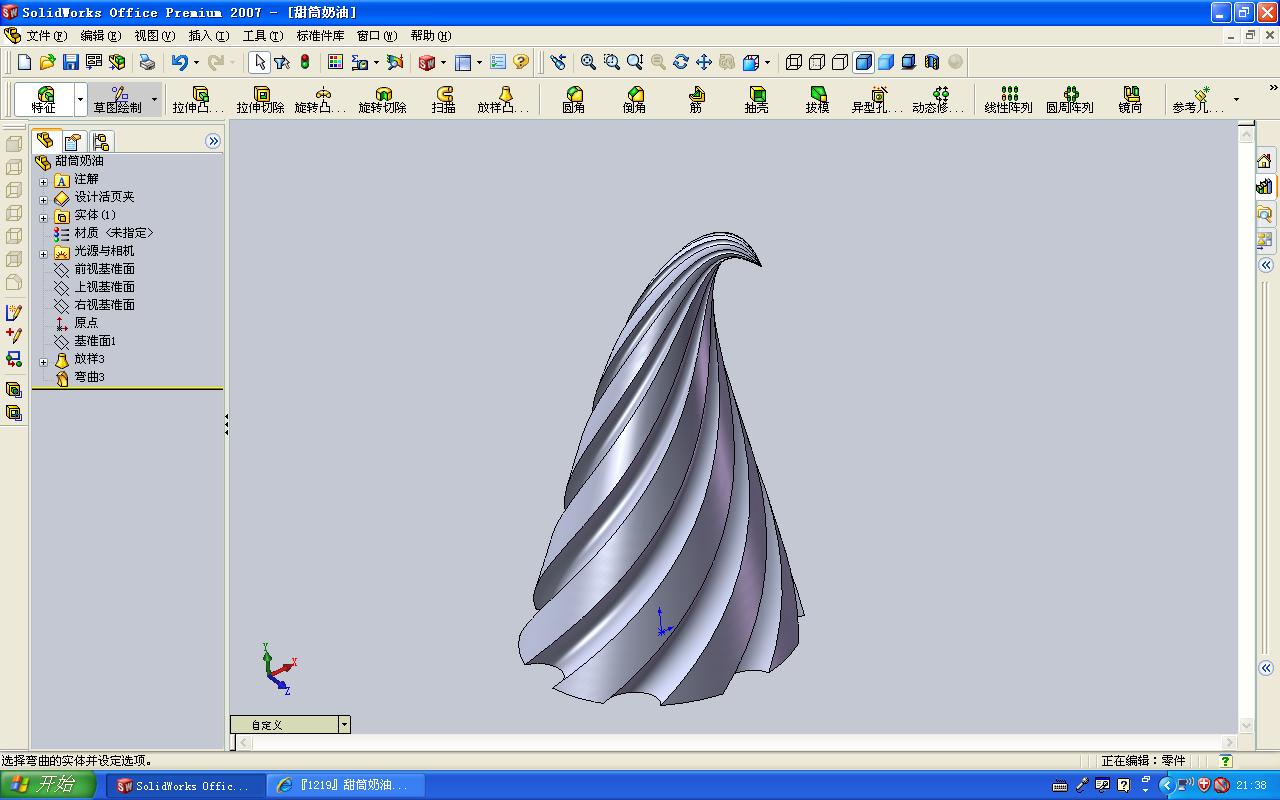Select the 弯曲3 feature in the tree
This screenshot has height=800, width=1280.
[x=89, y=377]
